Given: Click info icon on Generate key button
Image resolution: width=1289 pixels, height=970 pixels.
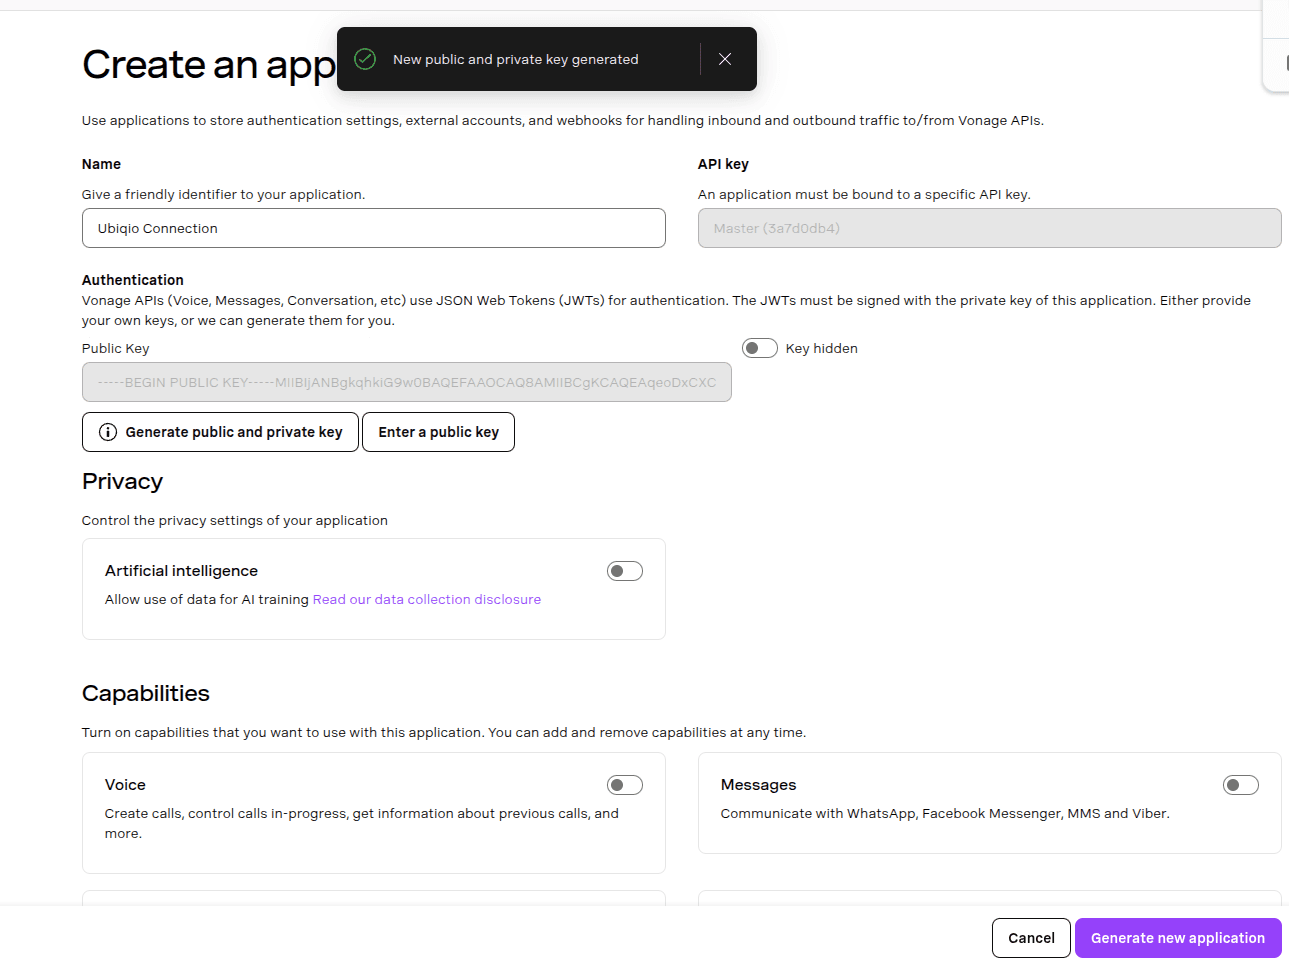Looking at the screenshot, I should pyautogui.click(x=108, y=432).
